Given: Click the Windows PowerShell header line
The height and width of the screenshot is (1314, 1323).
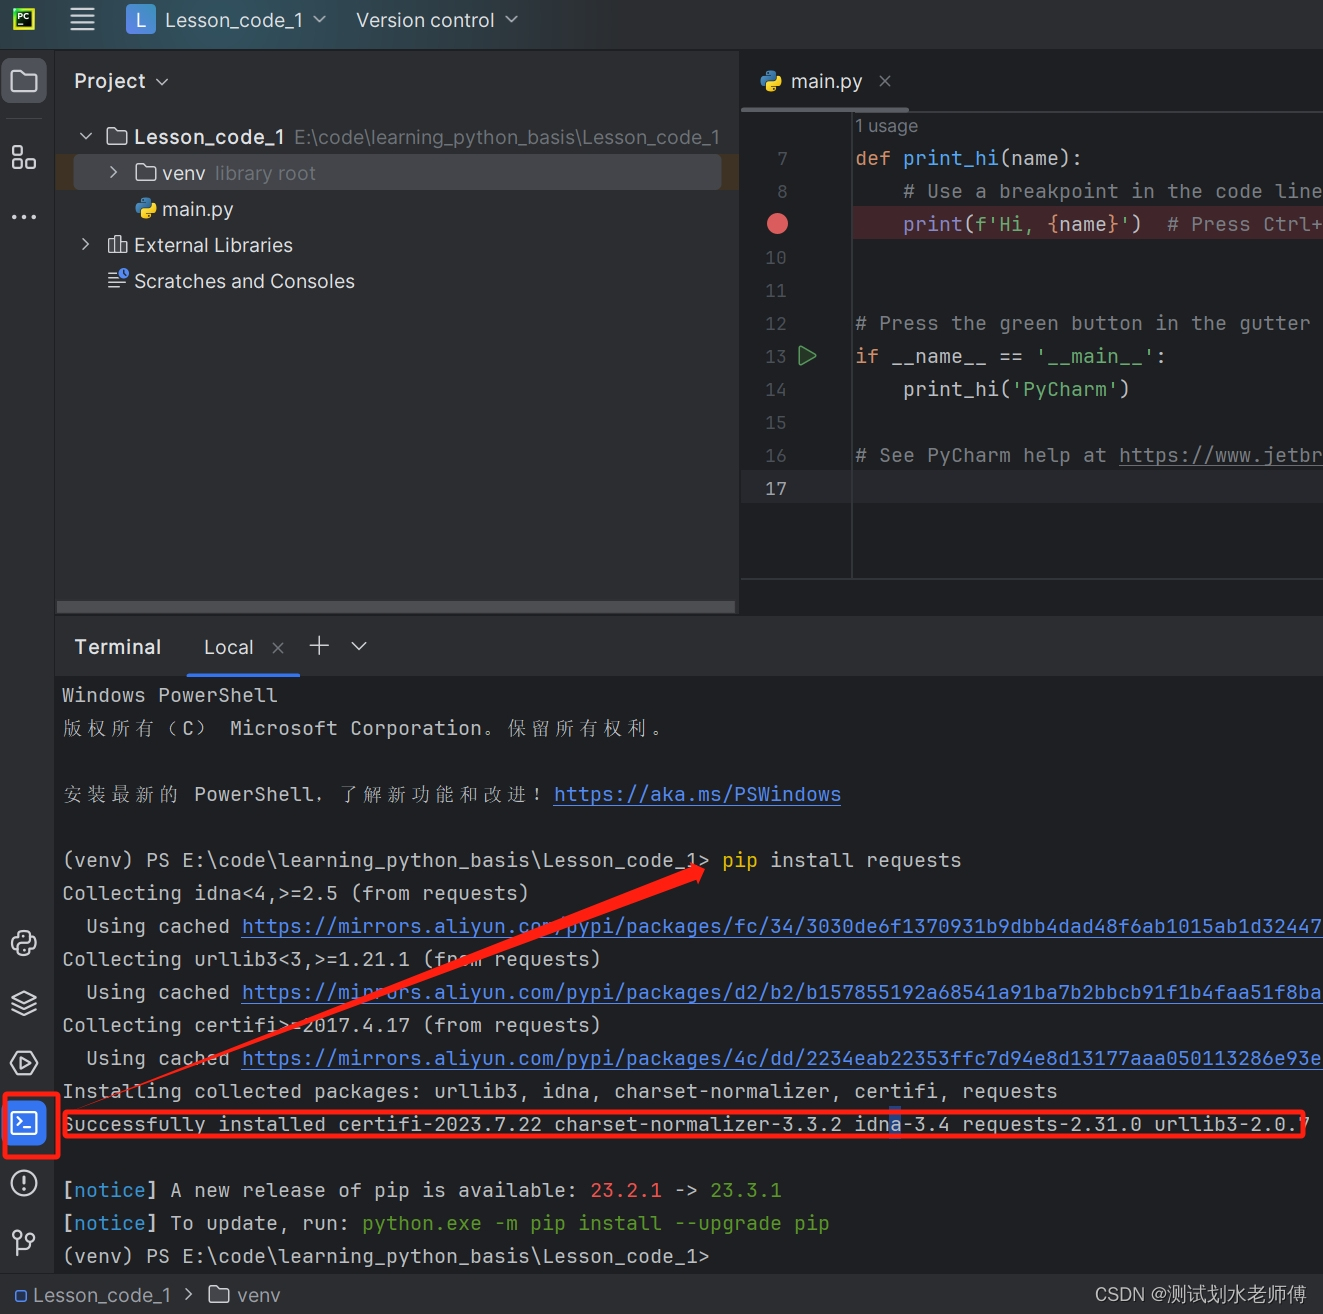Looking at the screenshot, I should point(170,695).
